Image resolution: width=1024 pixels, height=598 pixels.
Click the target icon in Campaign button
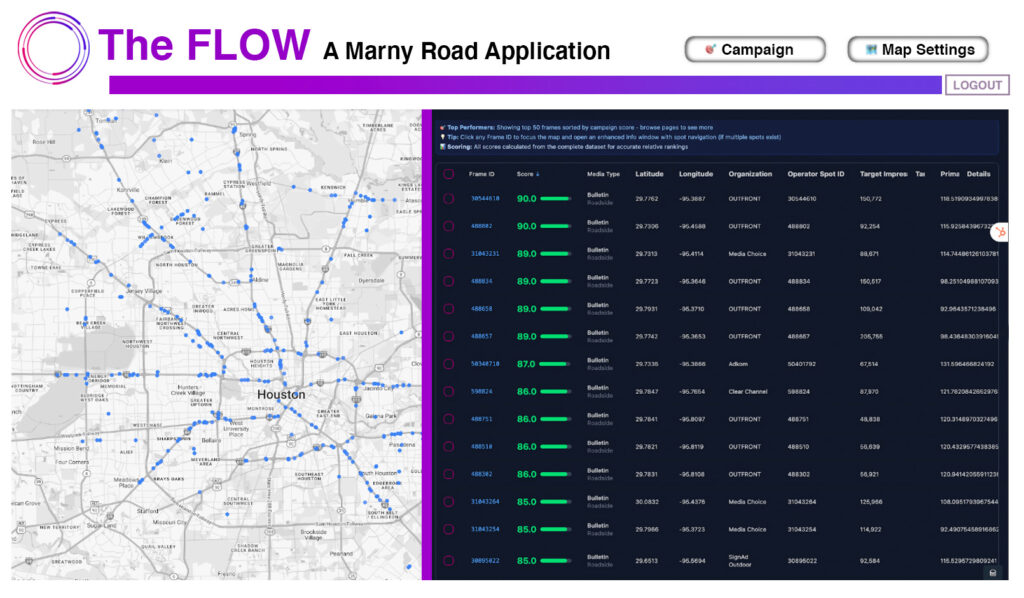pos(710,49)
